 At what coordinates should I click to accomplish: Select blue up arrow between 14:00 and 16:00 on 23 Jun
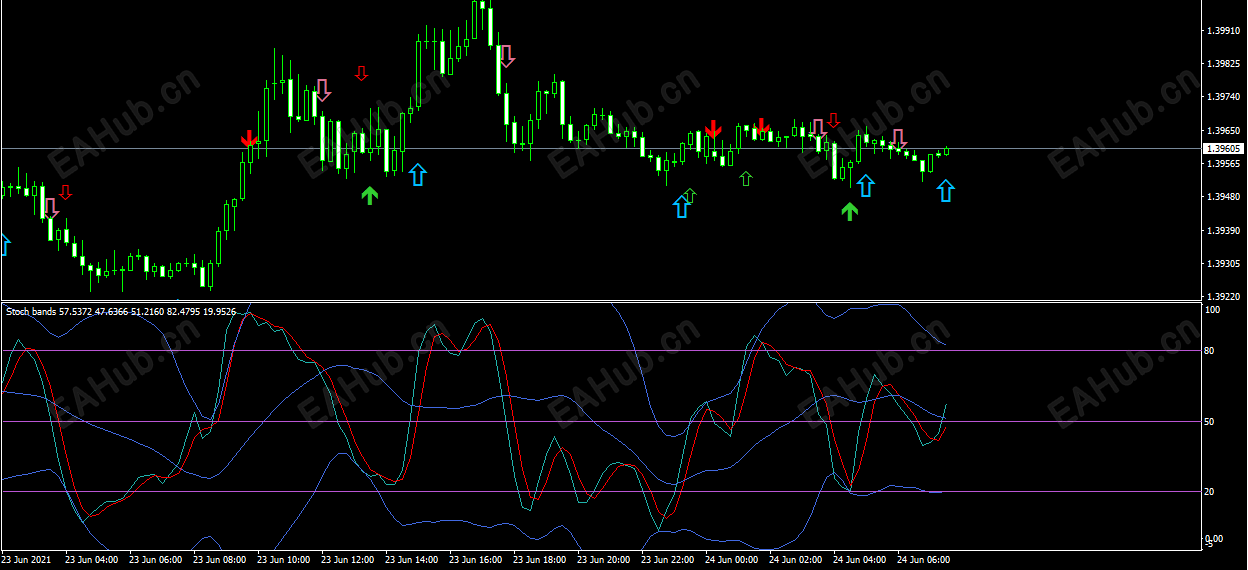click(x=417, y=175)
